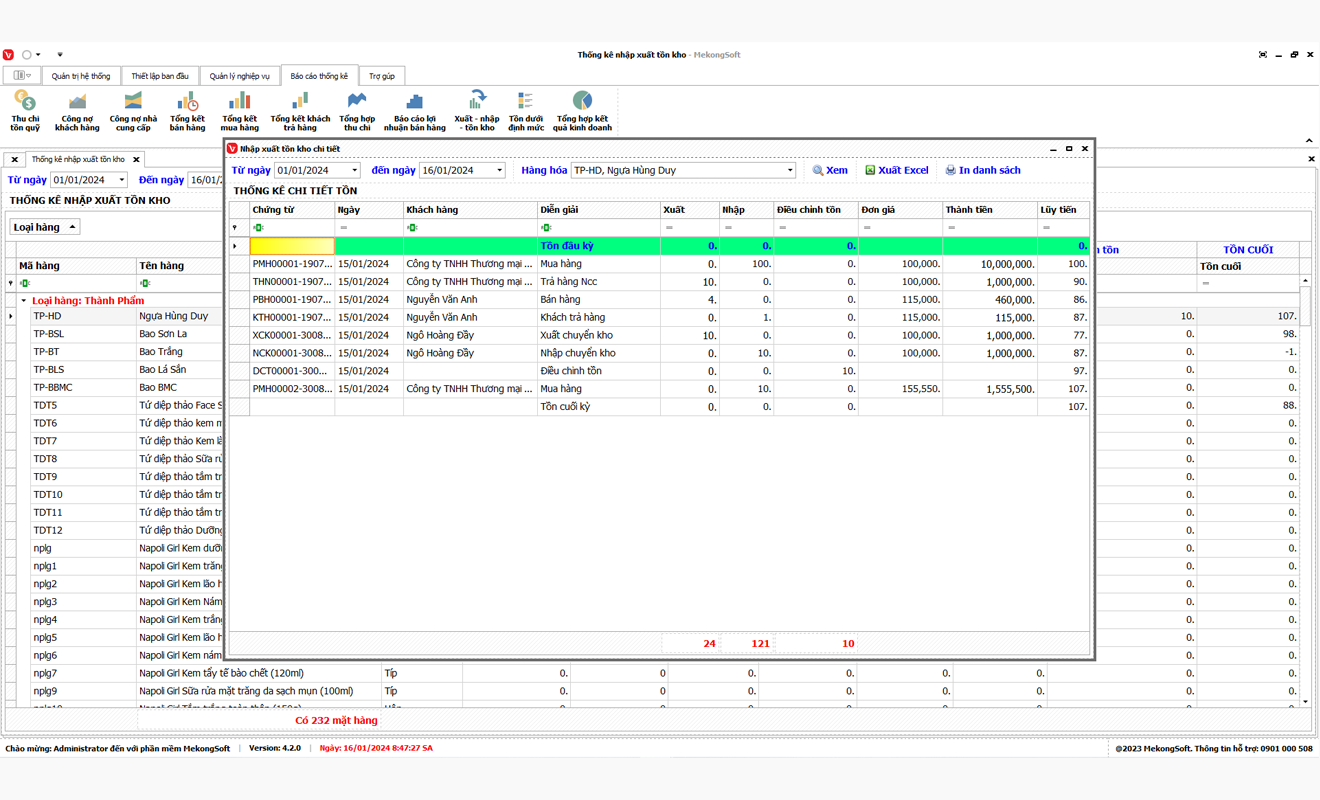Open Công nợ khách hàng report
The width and height of the screenshot is (1320, 800).
(77, 111)
